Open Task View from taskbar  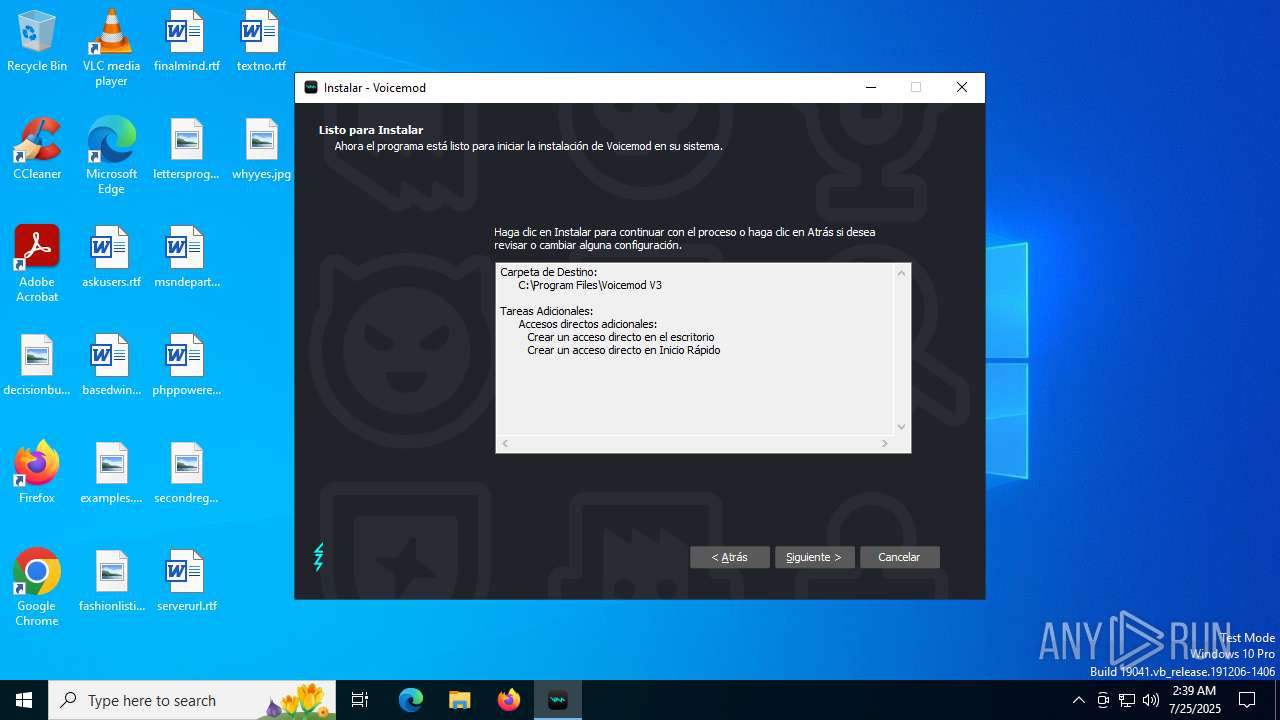click(x=360, y=700)
